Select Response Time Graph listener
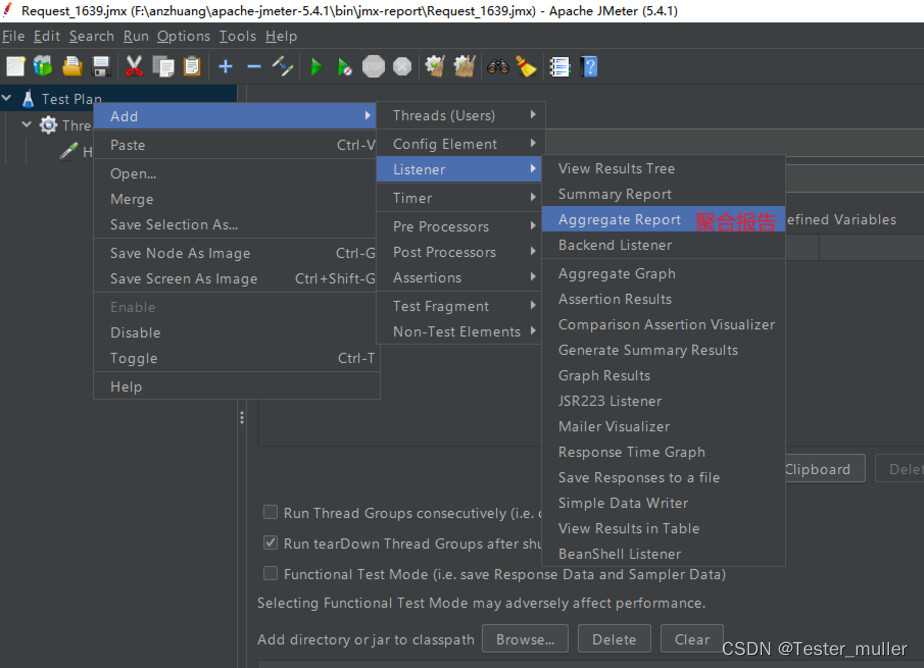Image resolution: width=924 pixels, height=668 pixels. click(664, 452)
